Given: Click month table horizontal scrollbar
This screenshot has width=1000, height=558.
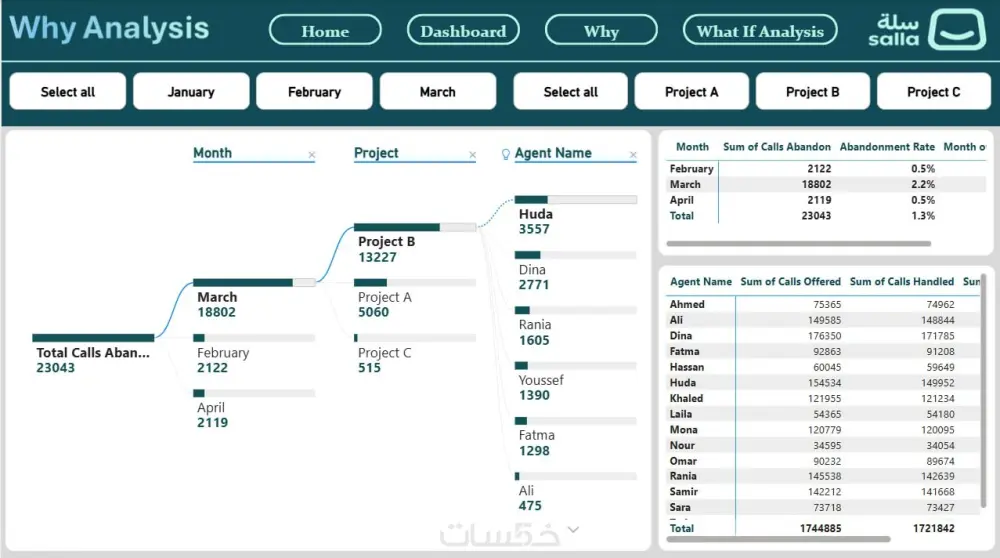Looking at the screenshot, I should [798, 244].
